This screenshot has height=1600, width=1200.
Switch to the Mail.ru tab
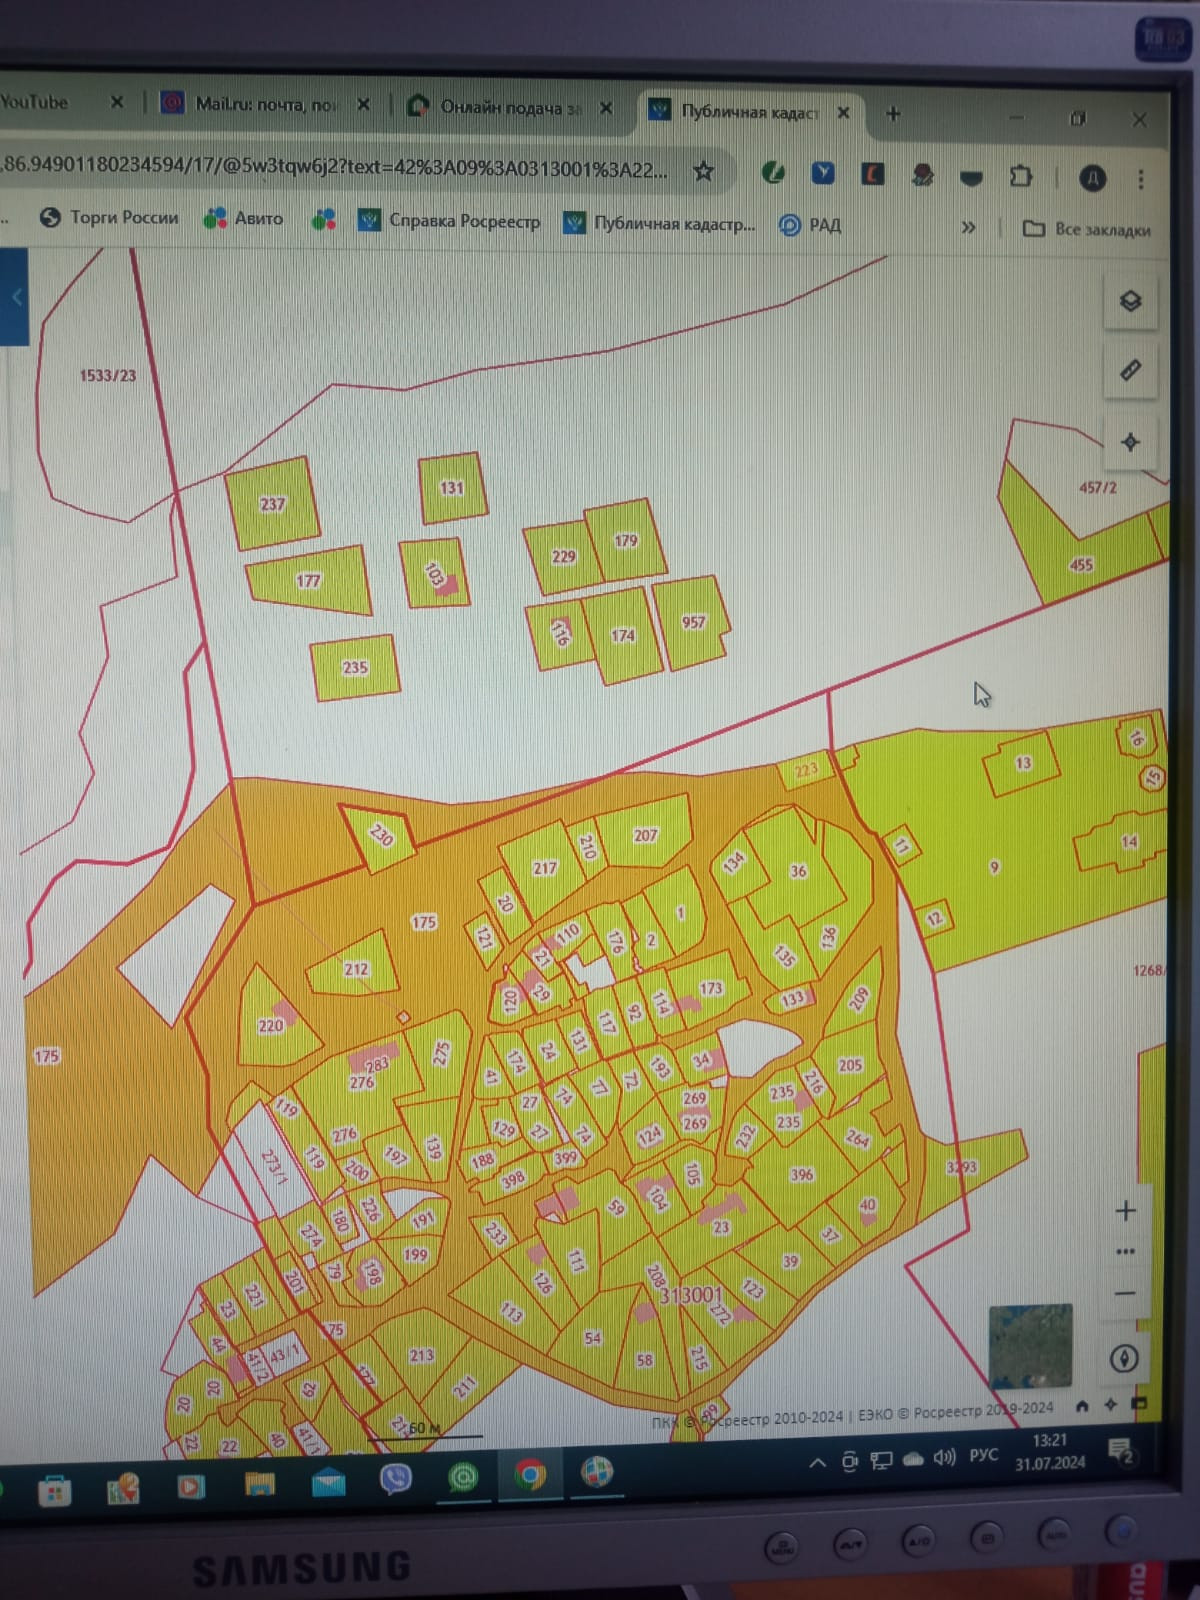click(x=265, y=104)
